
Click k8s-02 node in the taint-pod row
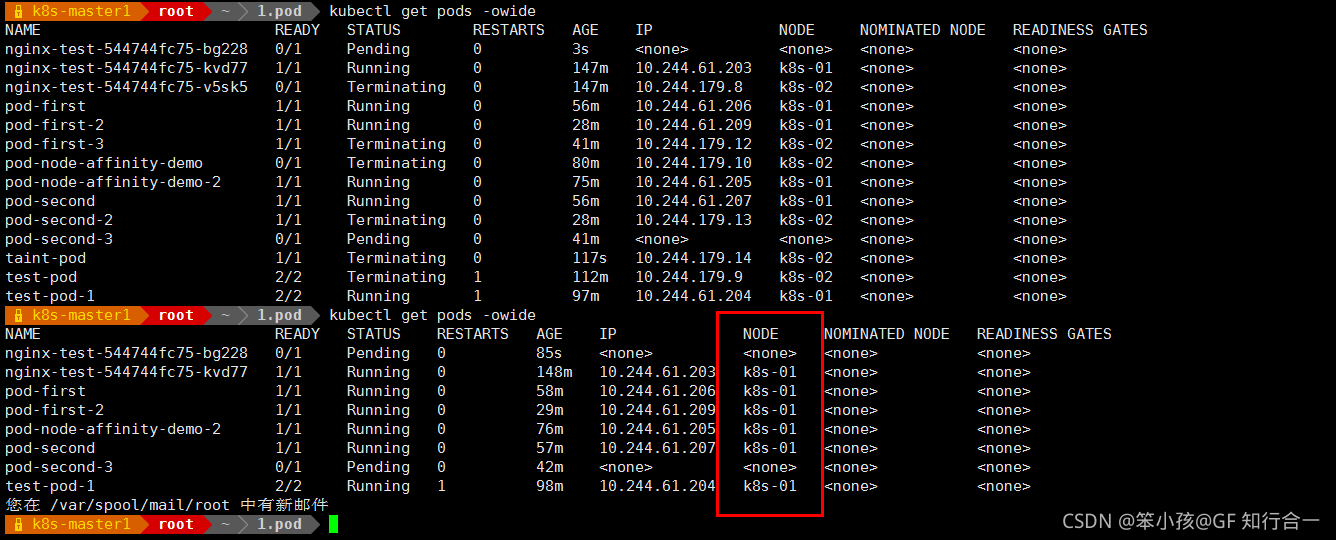806,258
